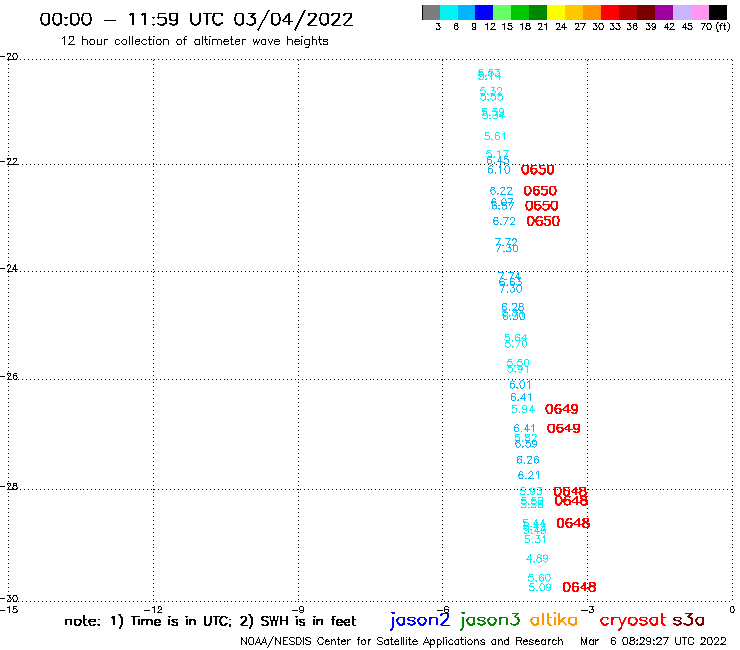The height and width of the screenshot is (650, 740).
Task: Click the "33" label under the color scale
Action: tap(614, 27)
